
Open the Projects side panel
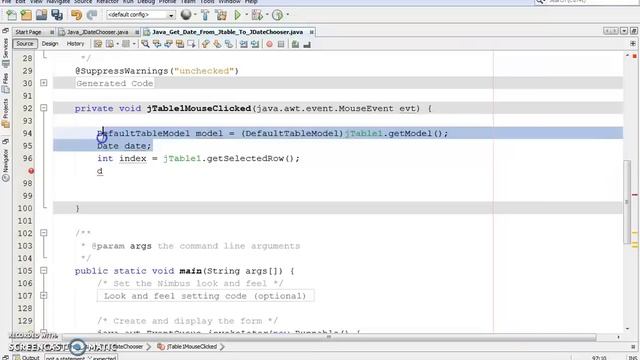tap(5, 113)
